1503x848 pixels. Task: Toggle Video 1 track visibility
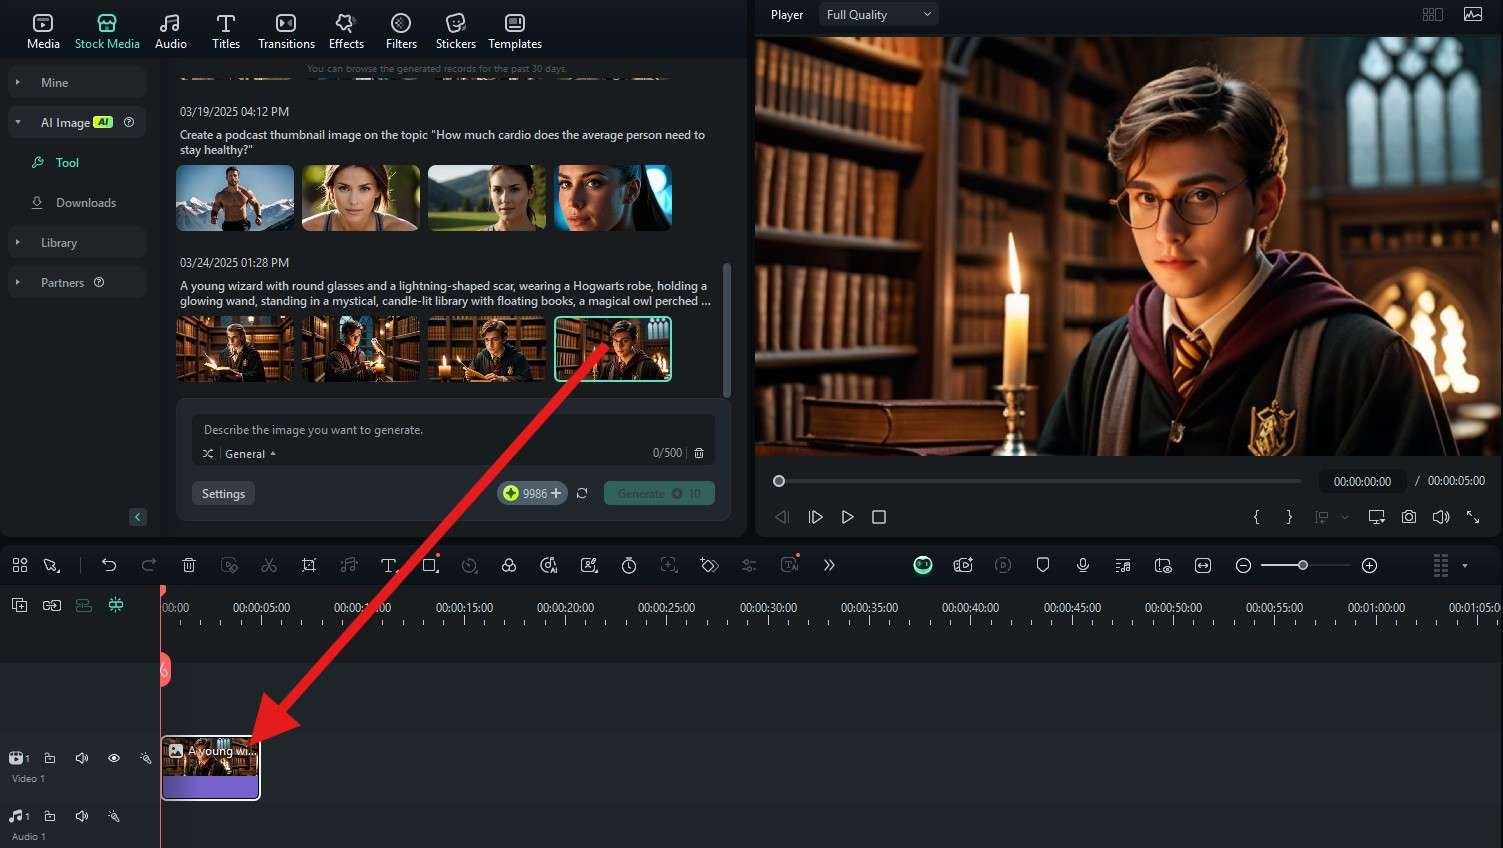click(x=114, y=759)
